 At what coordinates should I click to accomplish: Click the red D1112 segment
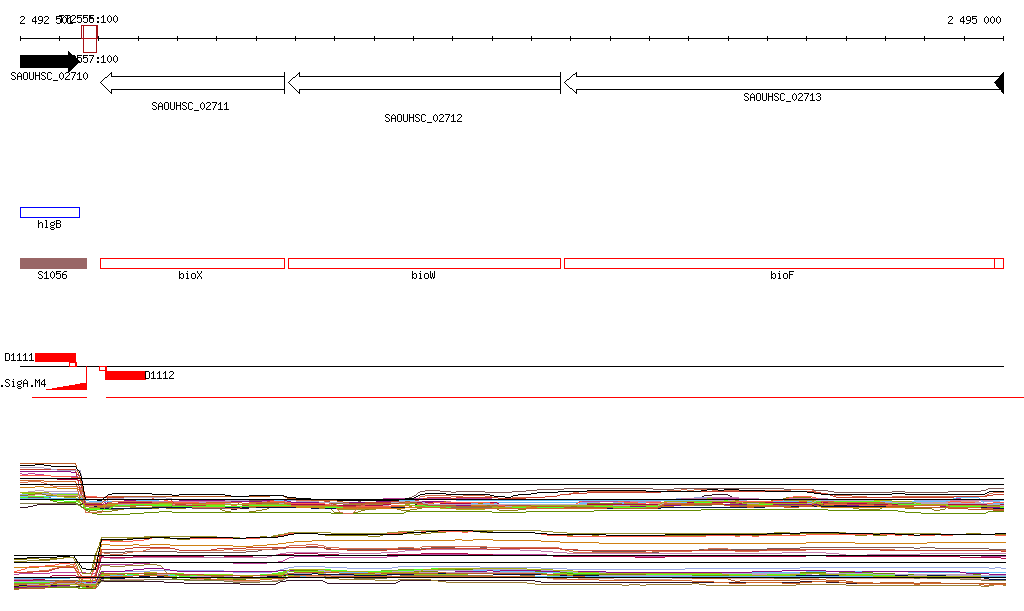click(x=125, y=375)
